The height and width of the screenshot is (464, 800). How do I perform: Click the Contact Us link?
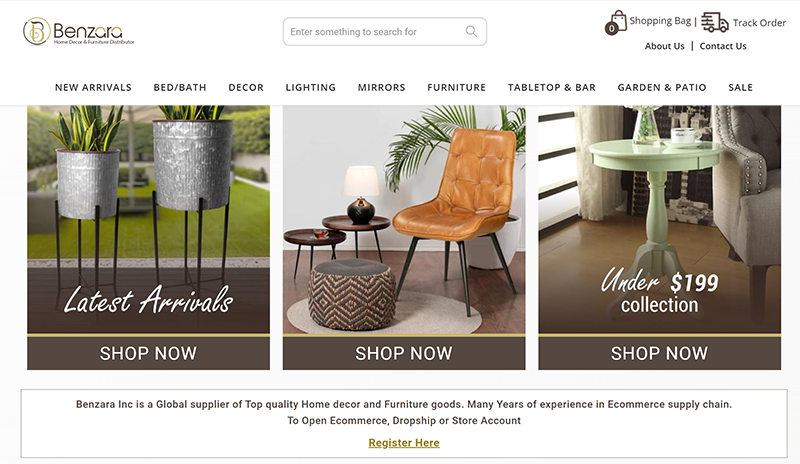pos(722,46)
